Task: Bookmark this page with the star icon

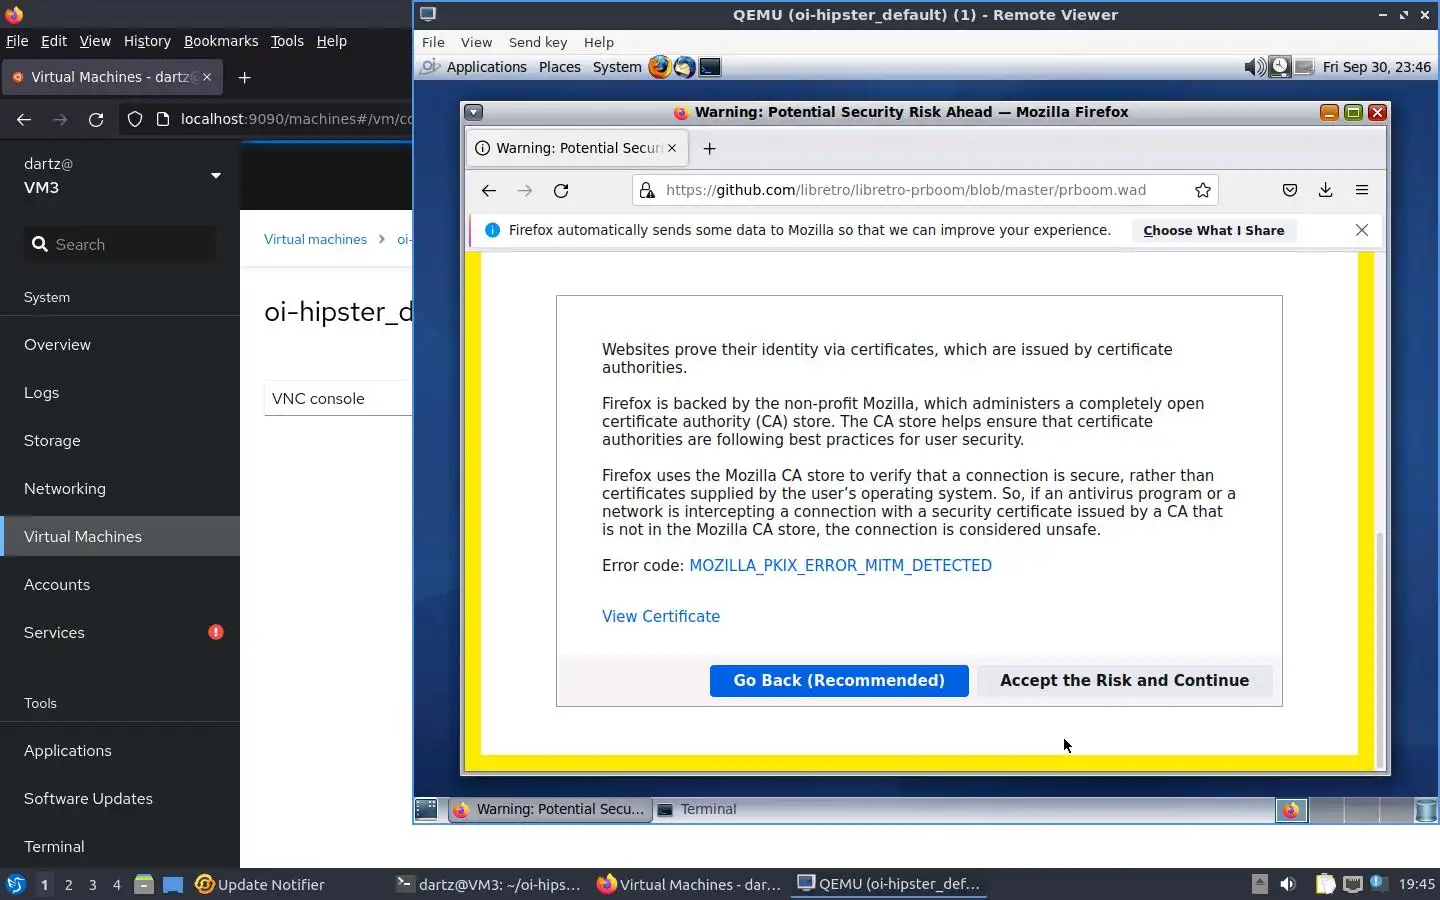Action: coord(1203,190)
